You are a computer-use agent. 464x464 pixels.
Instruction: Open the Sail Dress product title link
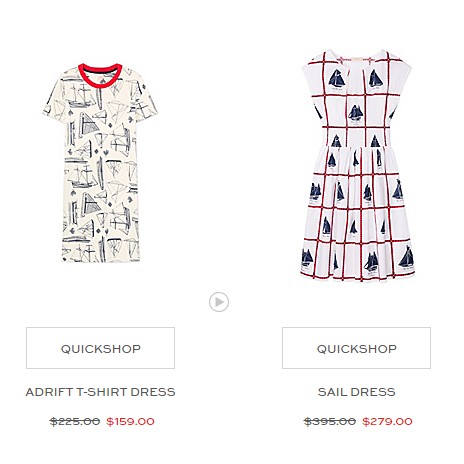tap(356, 392)
